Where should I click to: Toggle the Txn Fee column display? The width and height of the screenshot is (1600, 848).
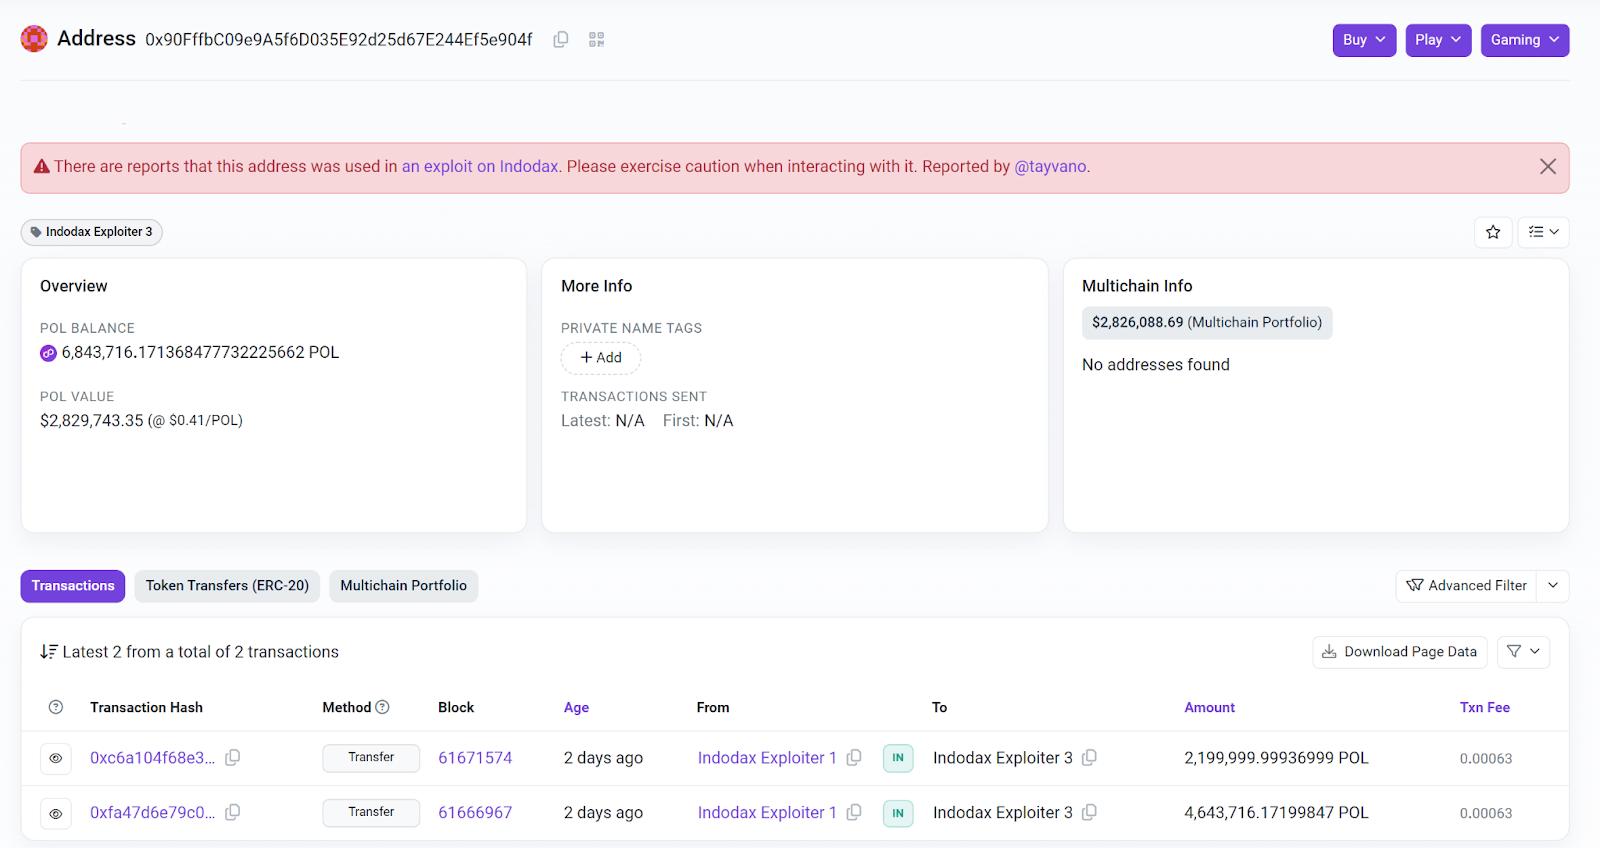(x=1485, y=707)
